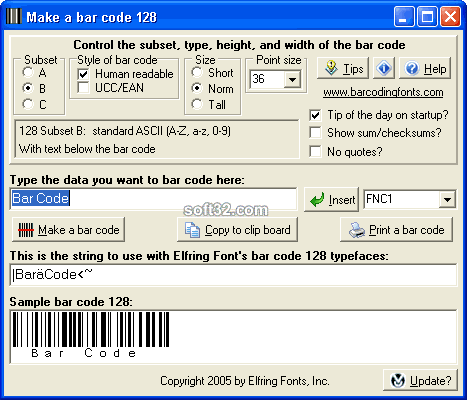
Task: Close the Make a bar code window
Action: click(450, 17)
